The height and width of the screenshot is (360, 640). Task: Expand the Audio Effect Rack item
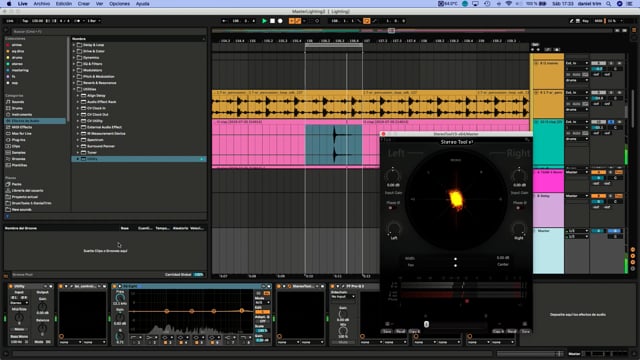(78, 102)
